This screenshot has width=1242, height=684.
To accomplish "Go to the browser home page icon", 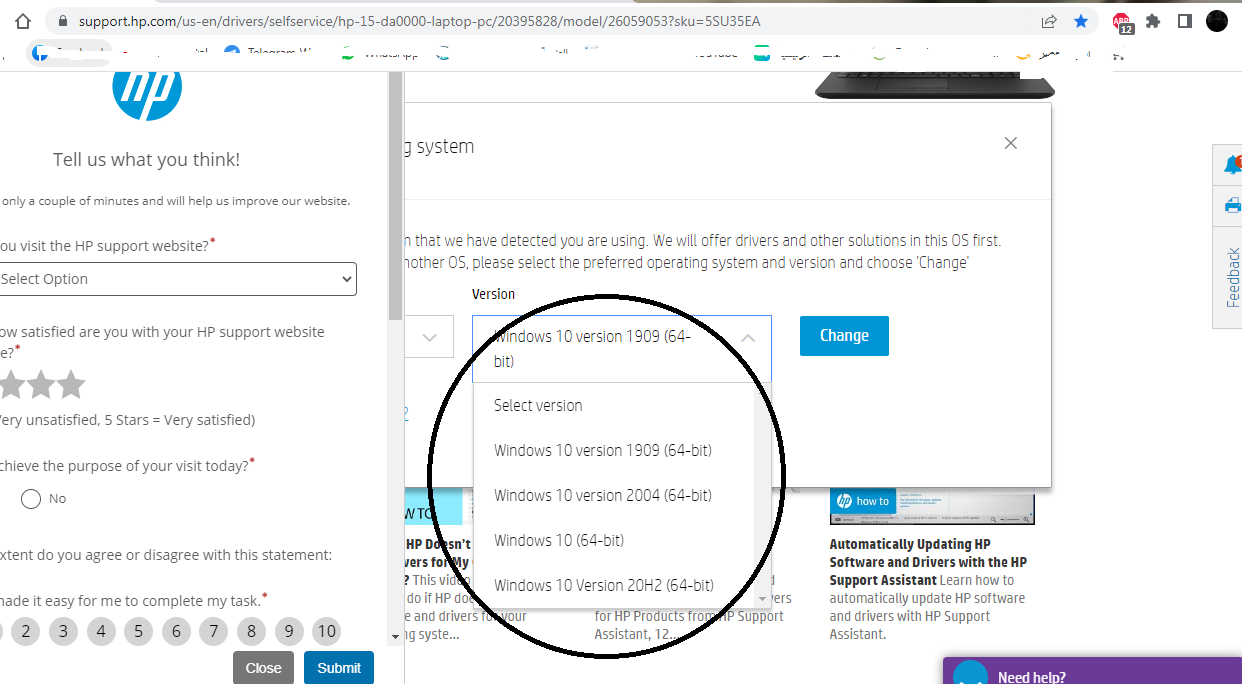I will tap(24, 21).
